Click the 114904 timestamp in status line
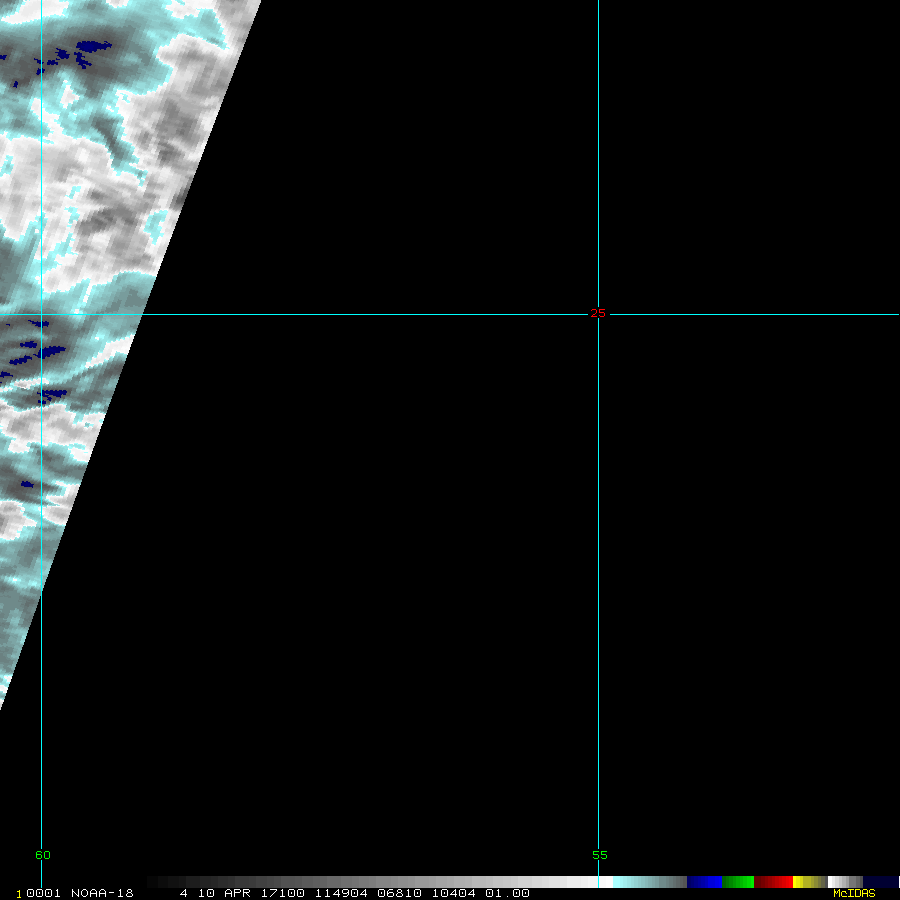 click(x=340, y=893)
